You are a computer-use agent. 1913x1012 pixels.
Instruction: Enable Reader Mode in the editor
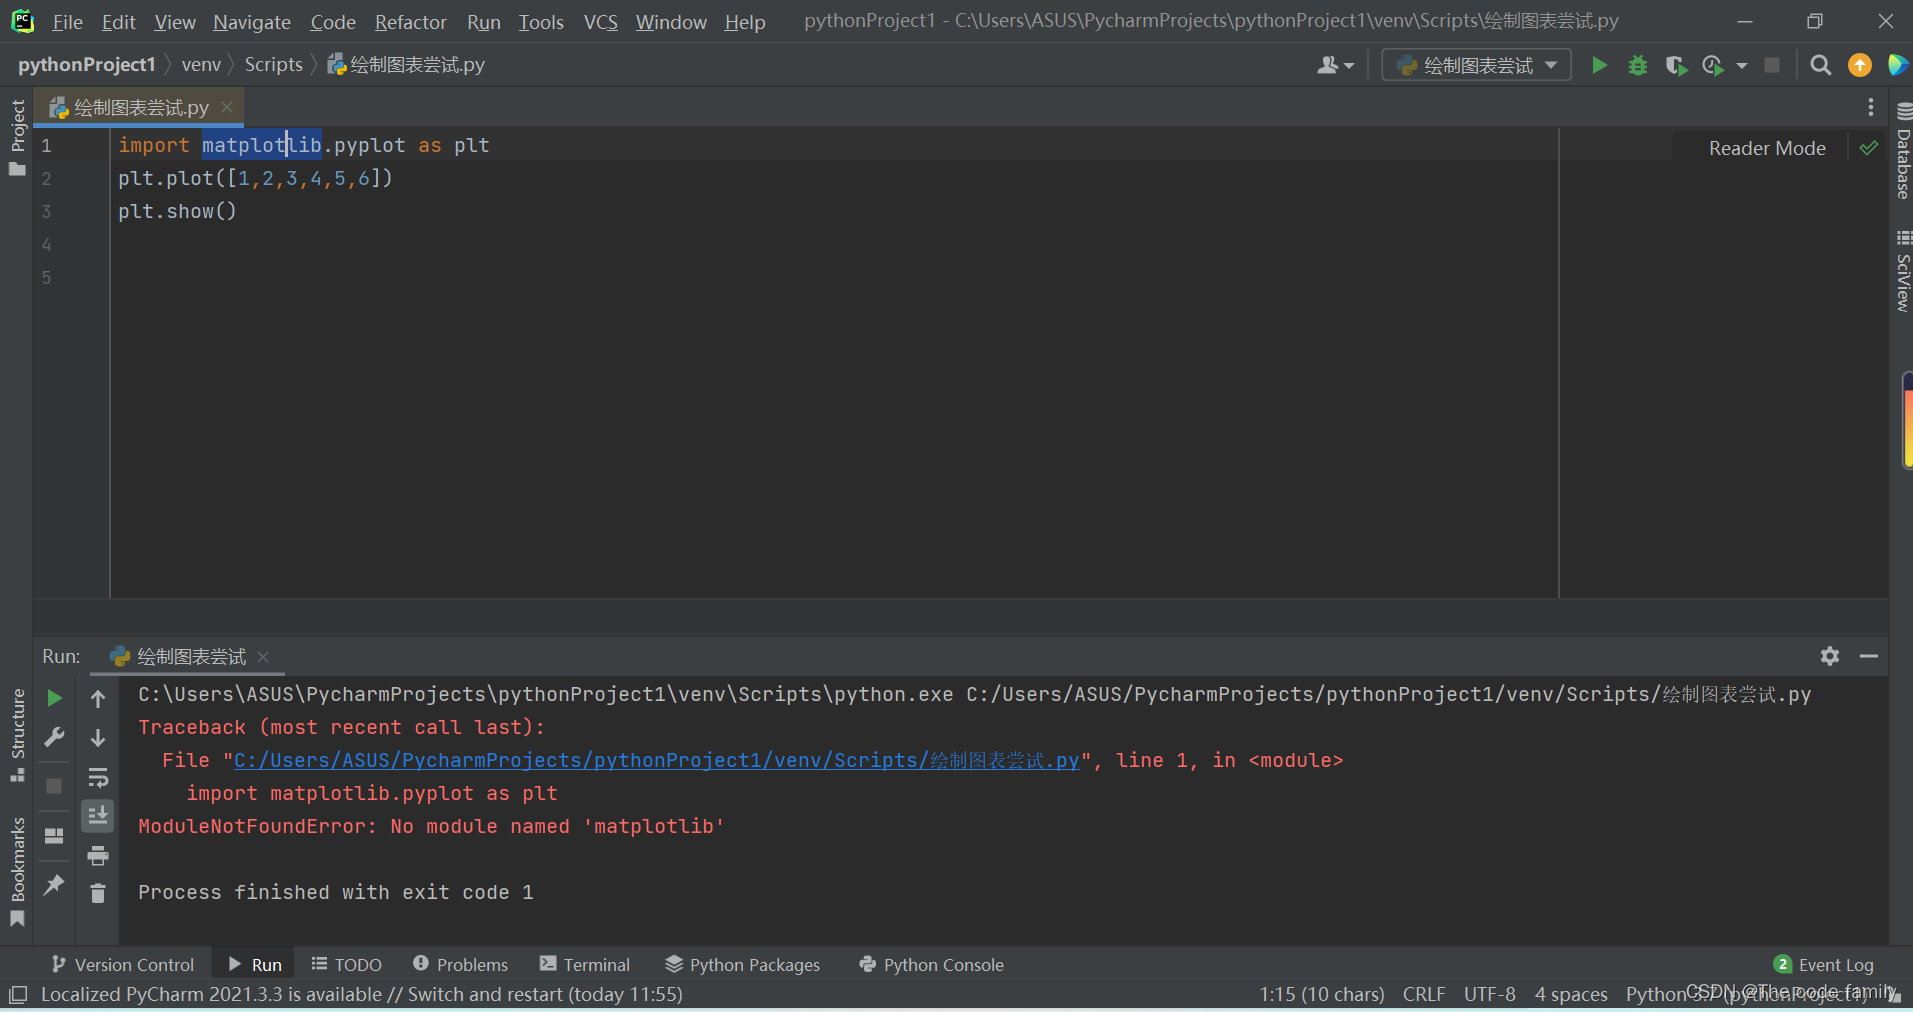click(1767, 148)
